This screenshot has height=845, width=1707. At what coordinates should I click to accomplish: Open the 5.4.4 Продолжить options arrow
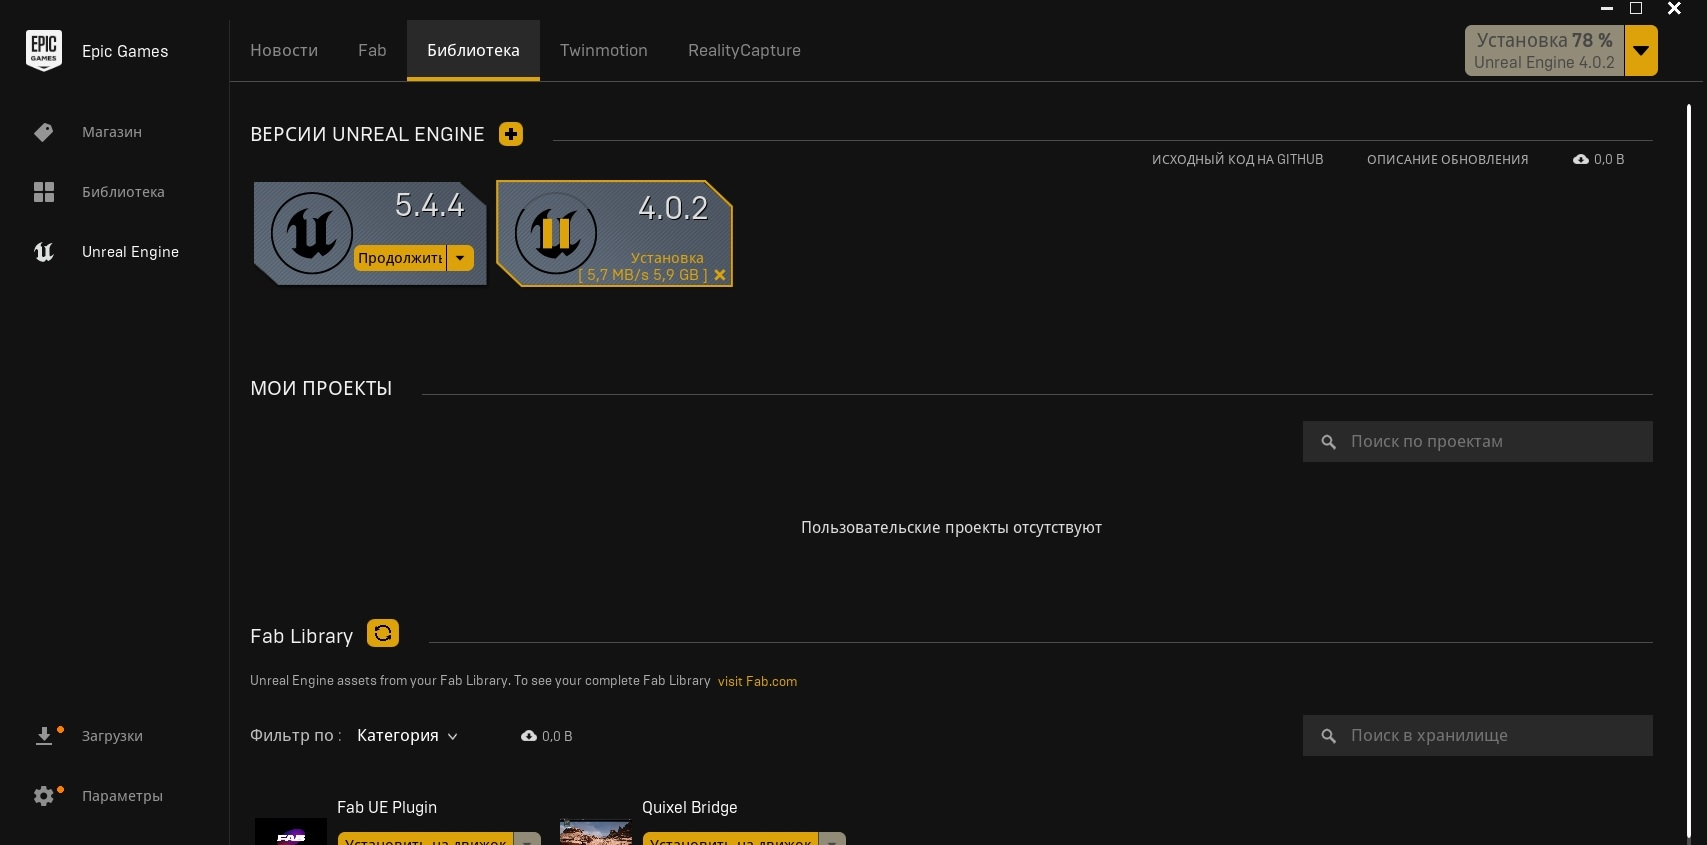[x=460, y=258]
